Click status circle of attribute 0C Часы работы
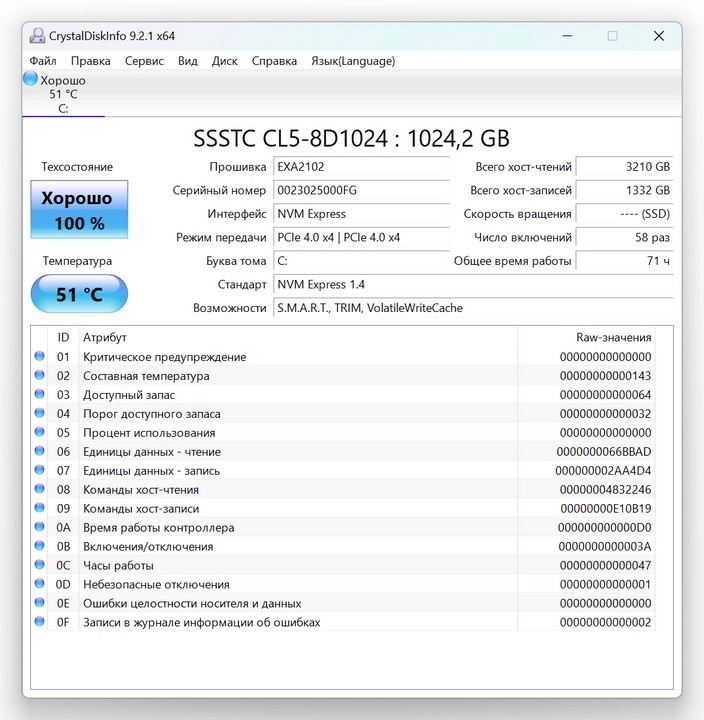This screenshot has width=704, height=720. (39, 565)
